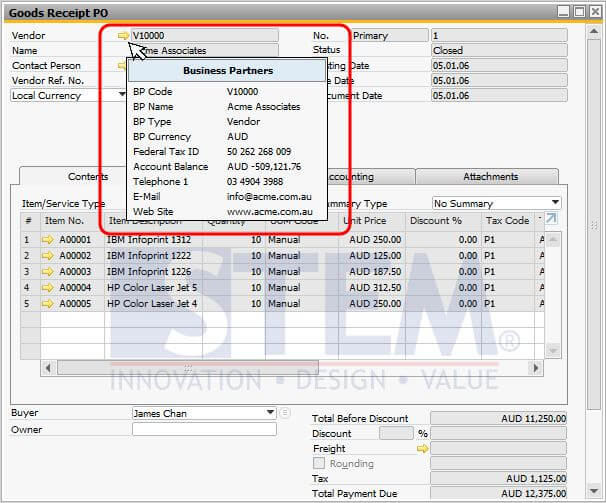This screenshot has width=606, height=503.
Task: Click the Freight amount field
Action: tap(499, 448)
